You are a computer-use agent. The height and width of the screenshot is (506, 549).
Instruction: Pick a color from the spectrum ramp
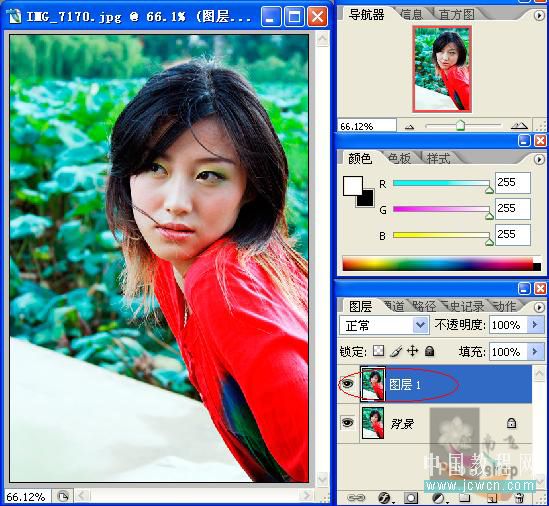[442, 263]
